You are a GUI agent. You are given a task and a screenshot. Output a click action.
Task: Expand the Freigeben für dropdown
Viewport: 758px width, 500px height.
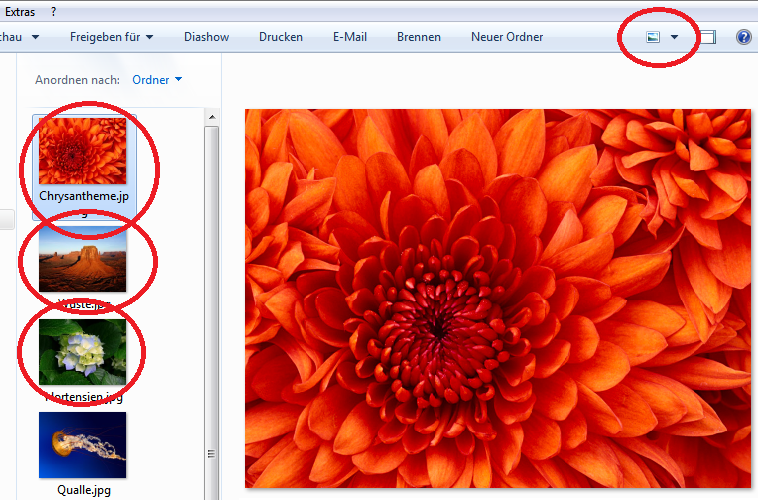pos(111,37)
